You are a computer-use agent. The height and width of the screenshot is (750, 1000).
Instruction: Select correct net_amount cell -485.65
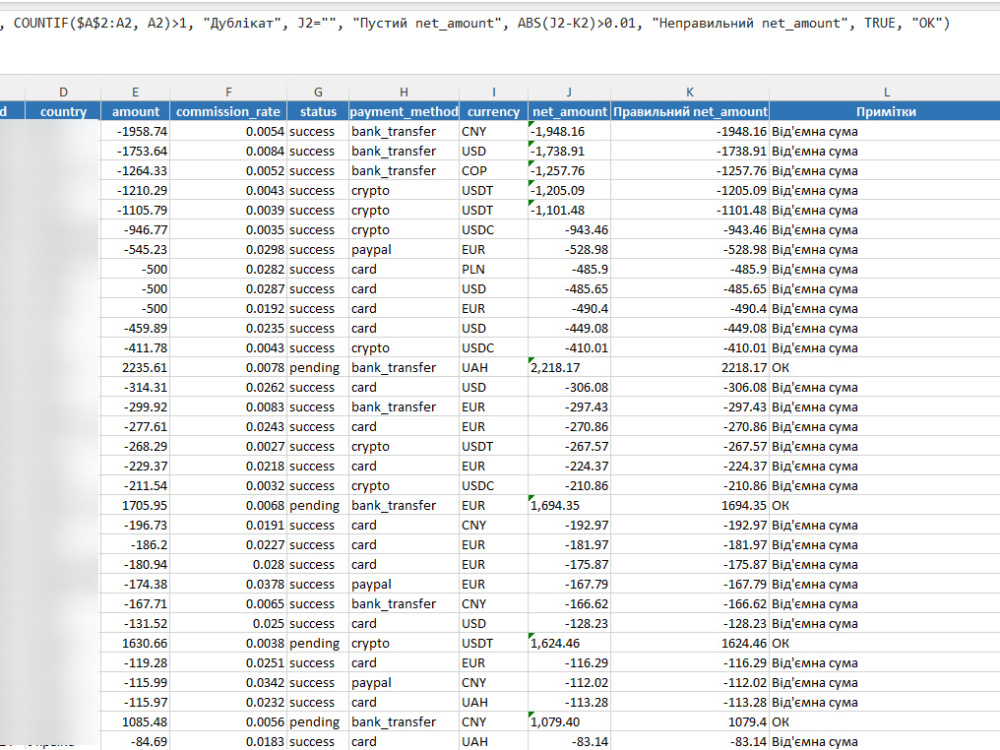coord(689,289)
